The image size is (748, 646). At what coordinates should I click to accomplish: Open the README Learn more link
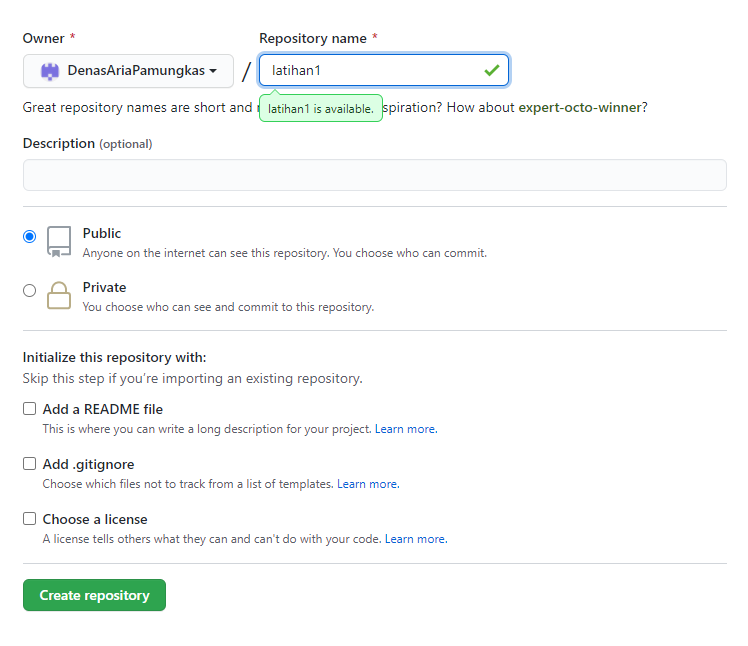[x=406, y=429]
